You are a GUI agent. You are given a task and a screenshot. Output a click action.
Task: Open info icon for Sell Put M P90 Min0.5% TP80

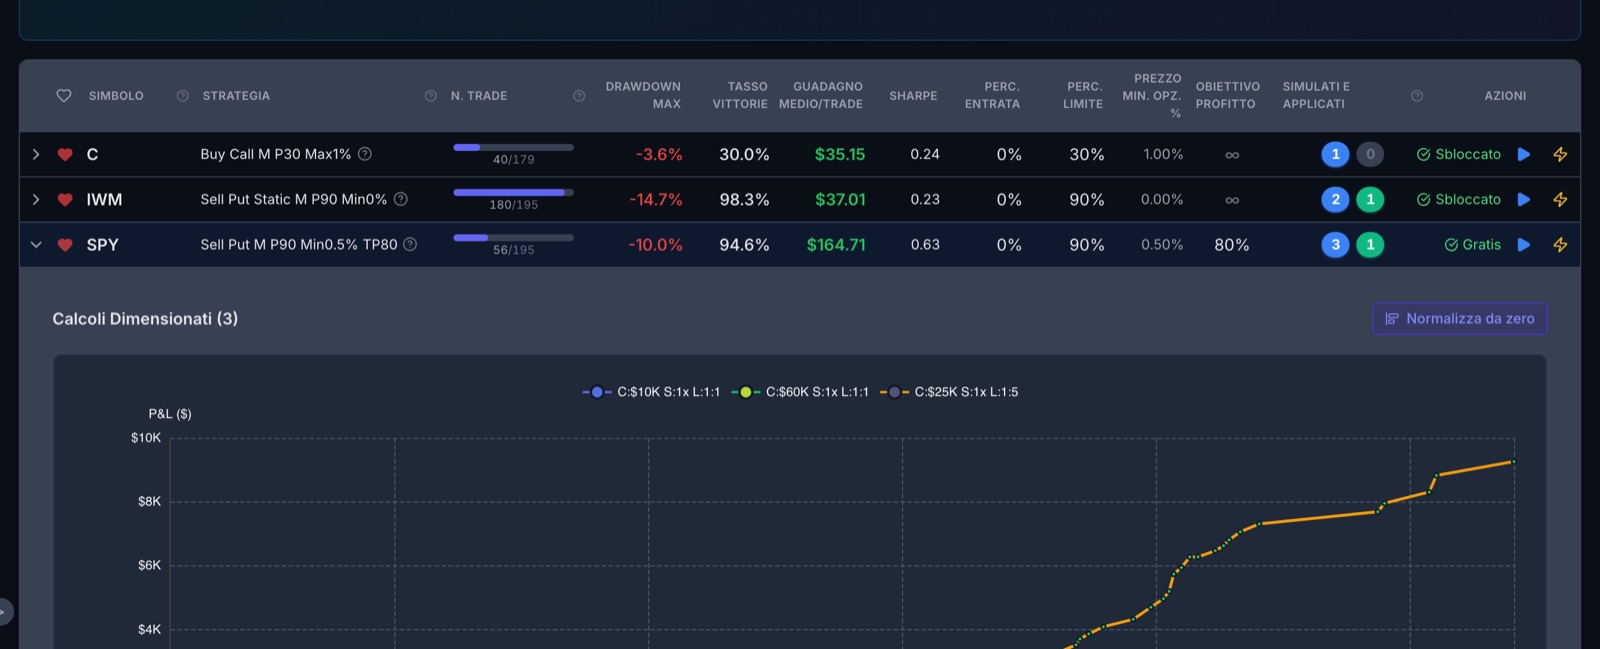(x=410, y=244)
